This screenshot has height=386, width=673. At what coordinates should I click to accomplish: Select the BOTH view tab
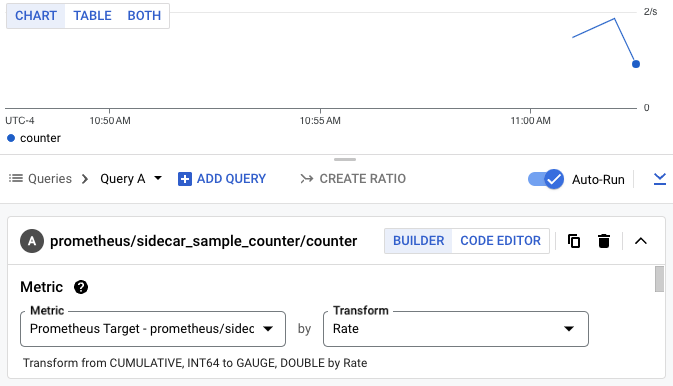point(144,16)
